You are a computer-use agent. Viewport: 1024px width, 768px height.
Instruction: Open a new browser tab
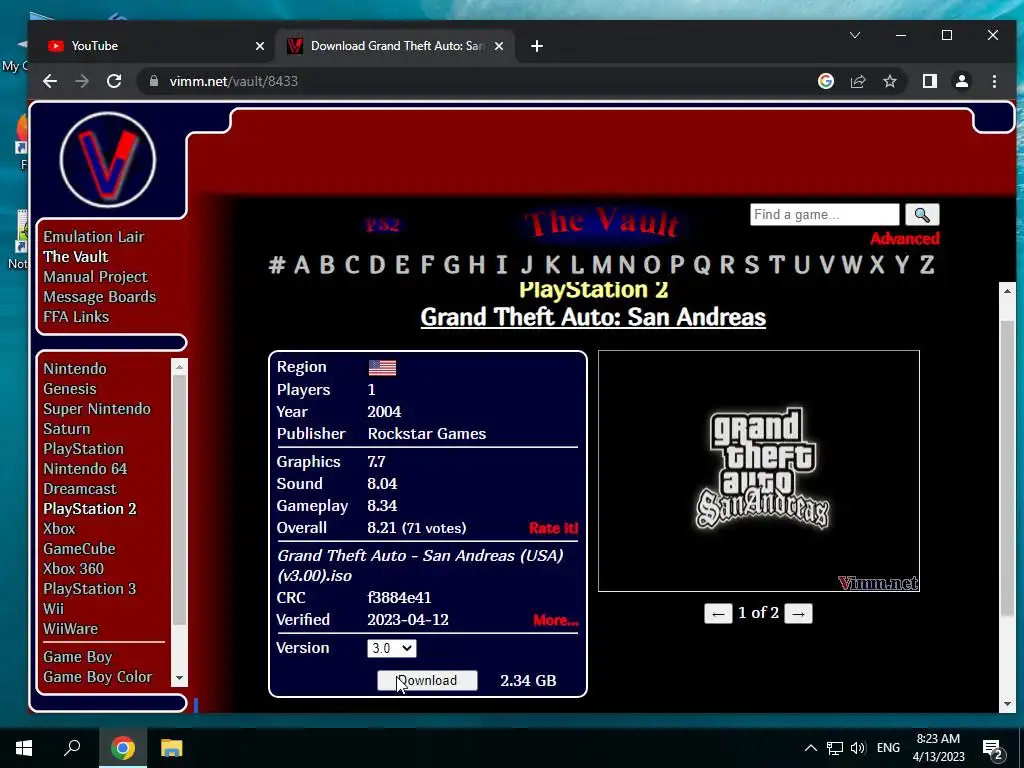tap(537, 46)
